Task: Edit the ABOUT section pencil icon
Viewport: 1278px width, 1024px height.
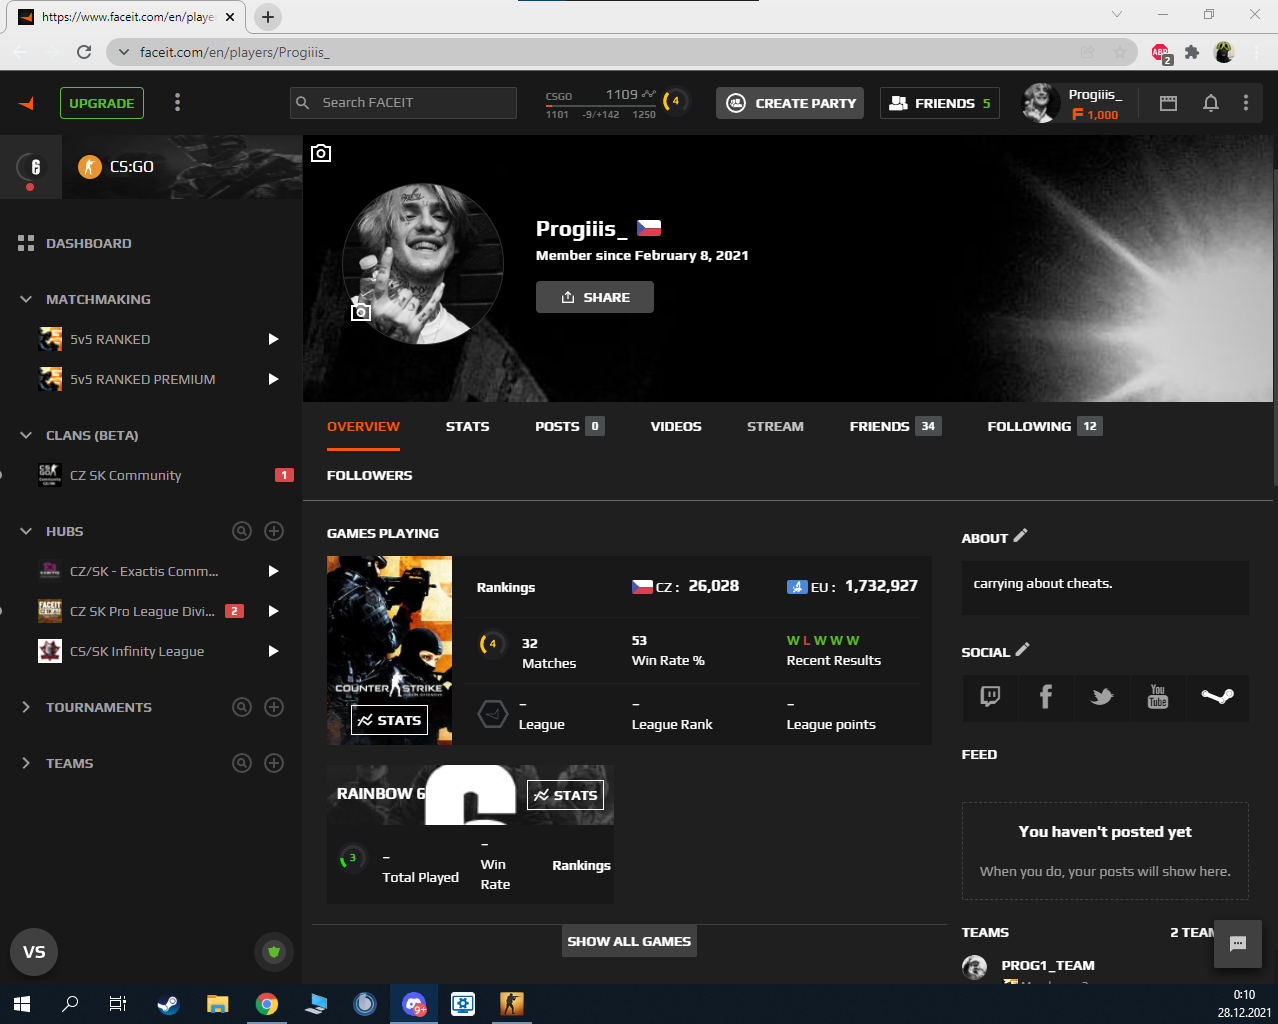Action: click(x=1020, y=536)
